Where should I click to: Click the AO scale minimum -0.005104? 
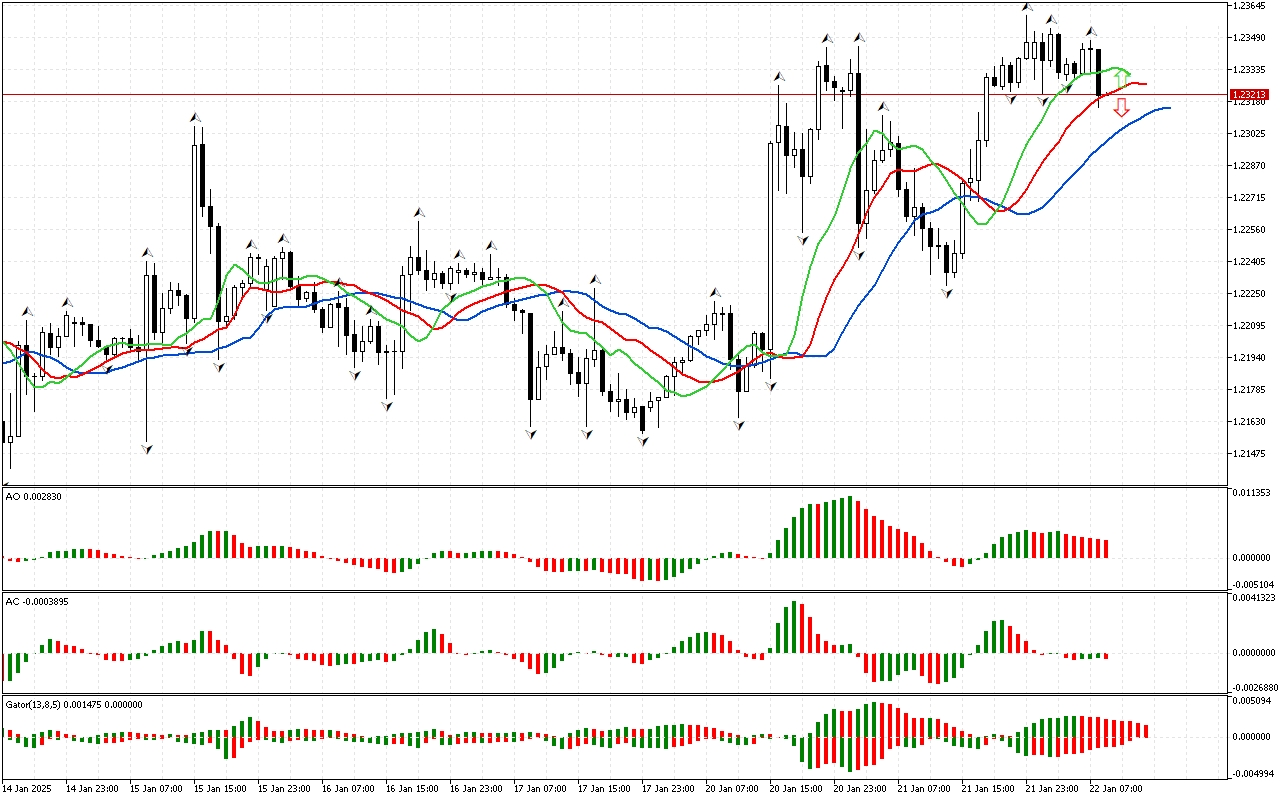(1252, 584)
